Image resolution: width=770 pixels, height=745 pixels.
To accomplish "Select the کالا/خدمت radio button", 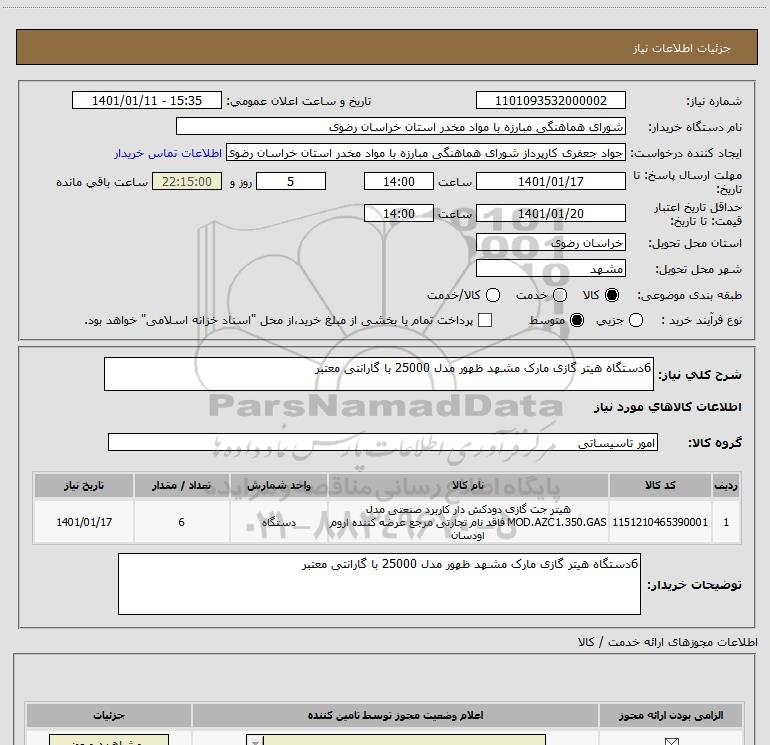I will click(x=493, y=295).
